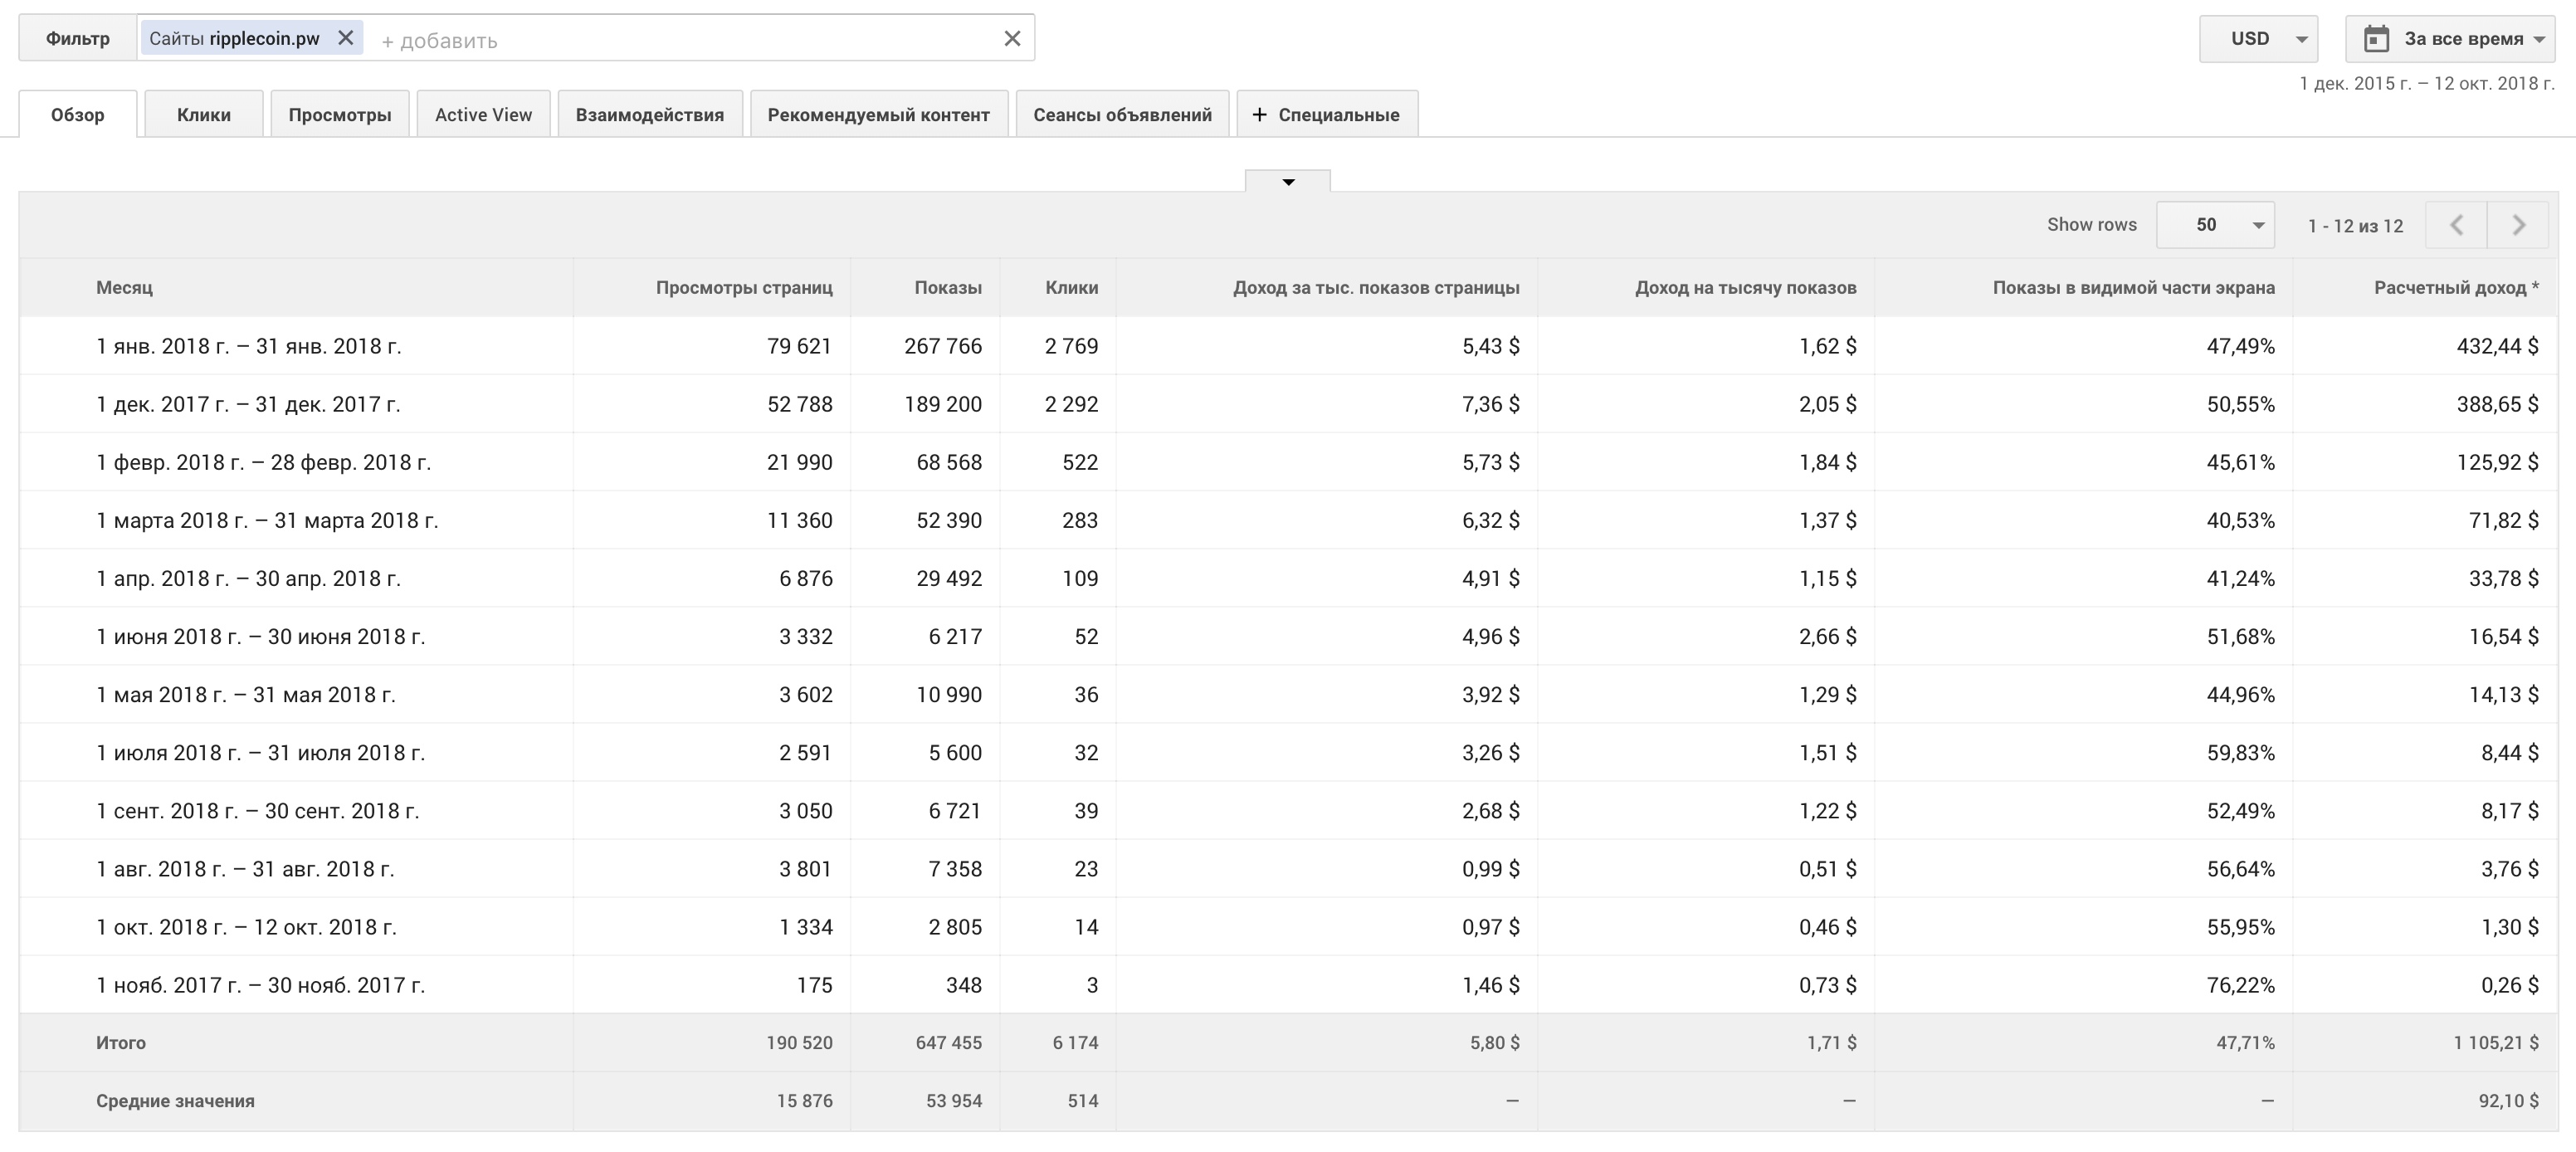Image resolution: width=2576 pixels, height=1152 pixels.
Task: Sort by Просмотры страниц column header
Action: point(743,287)
